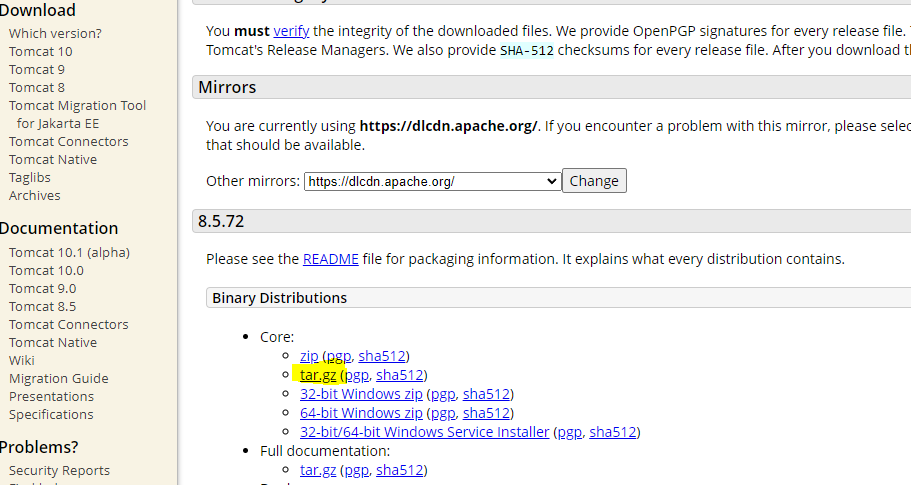
Task: Open Security Reports link
Action: [x=59, y=470]
